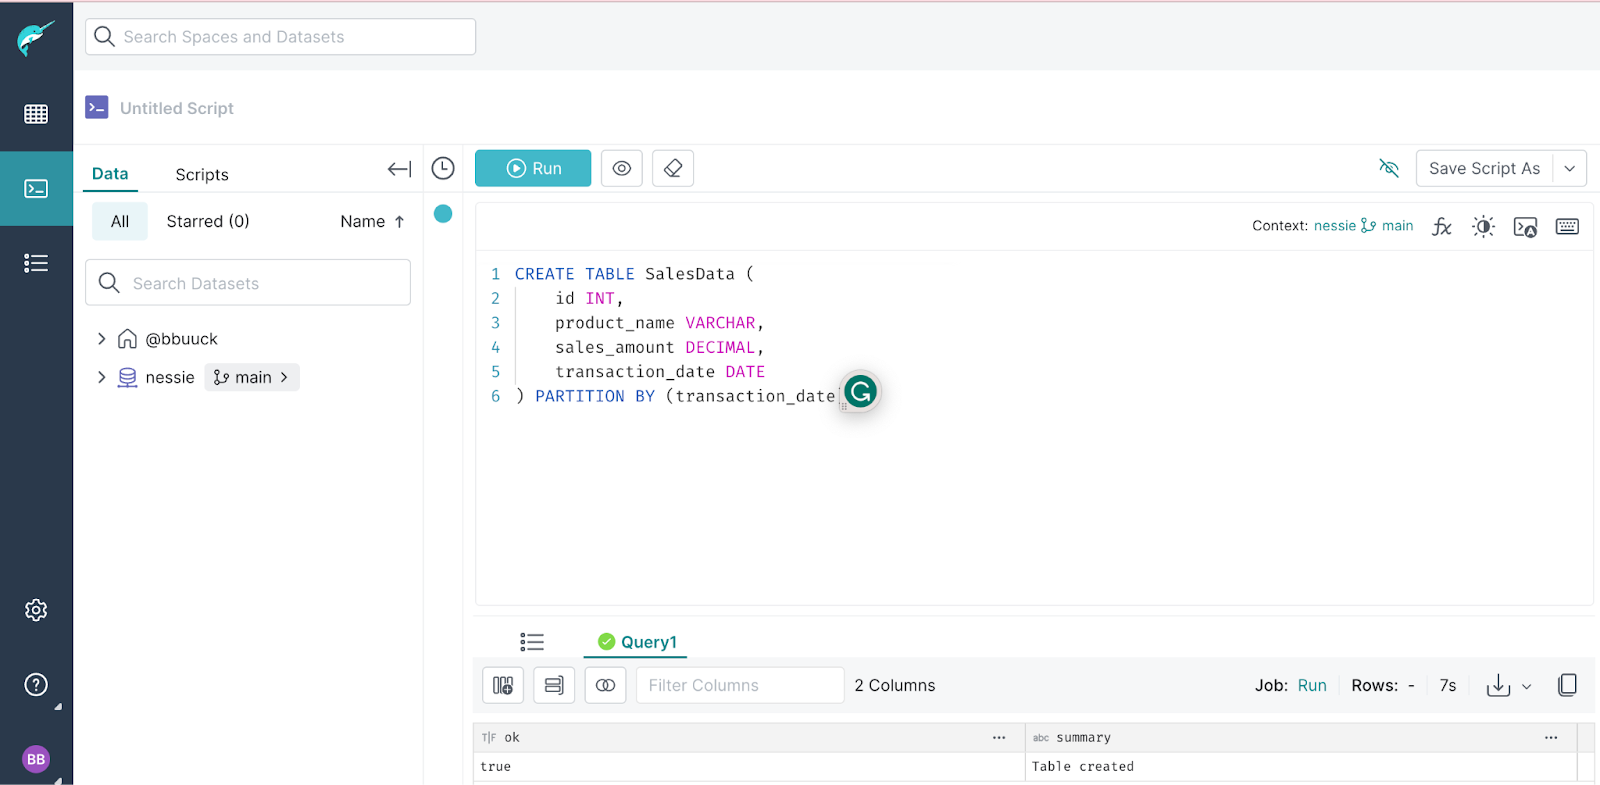Toggle the light/dark editor theme icon
1600x785 pixels.
[x=1483, y=227]
